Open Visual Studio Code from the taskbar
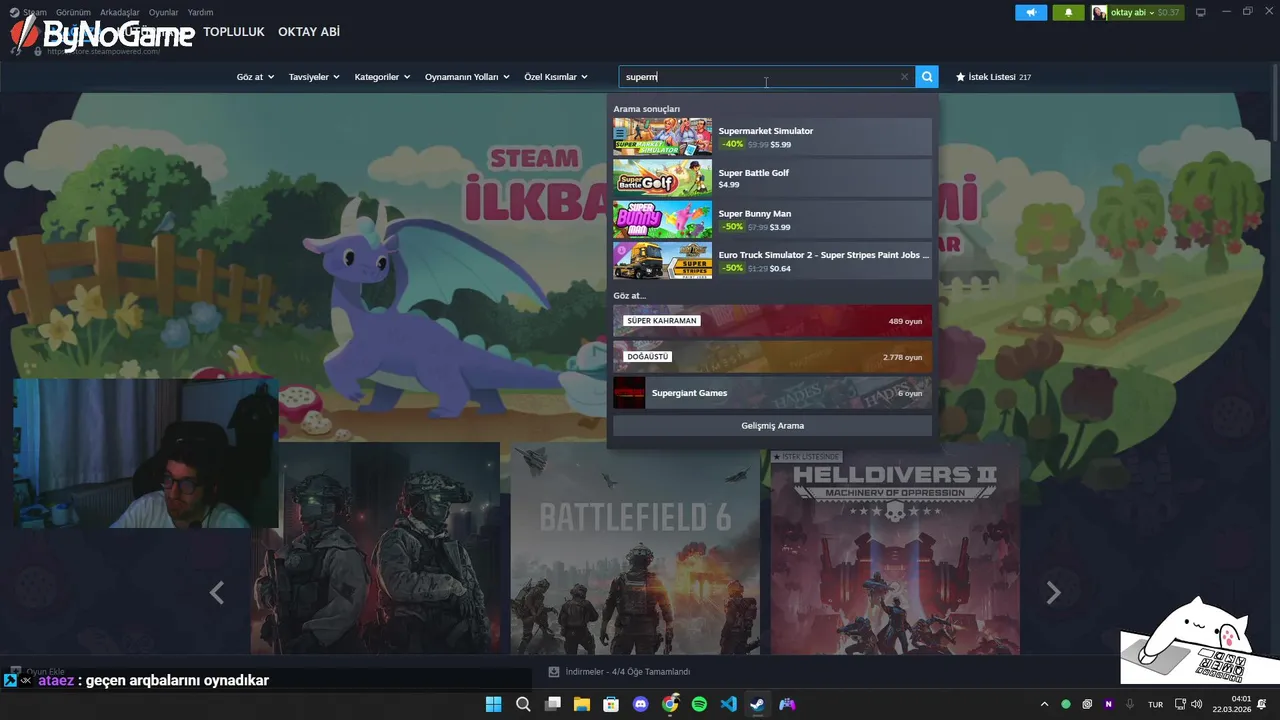 729,704
